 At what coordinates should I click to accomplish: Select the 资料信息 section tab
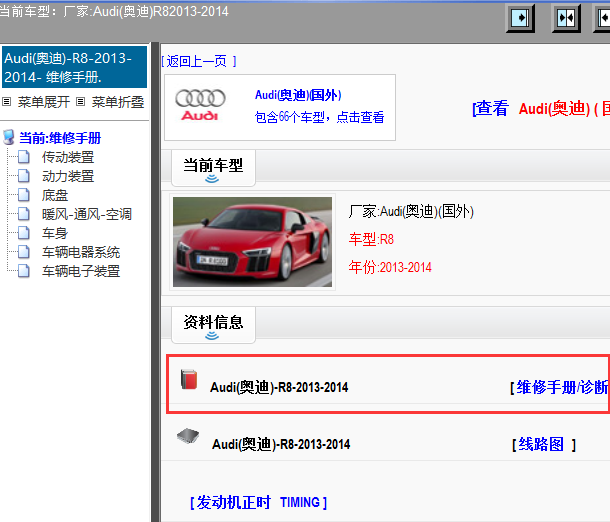pos(214,325)
